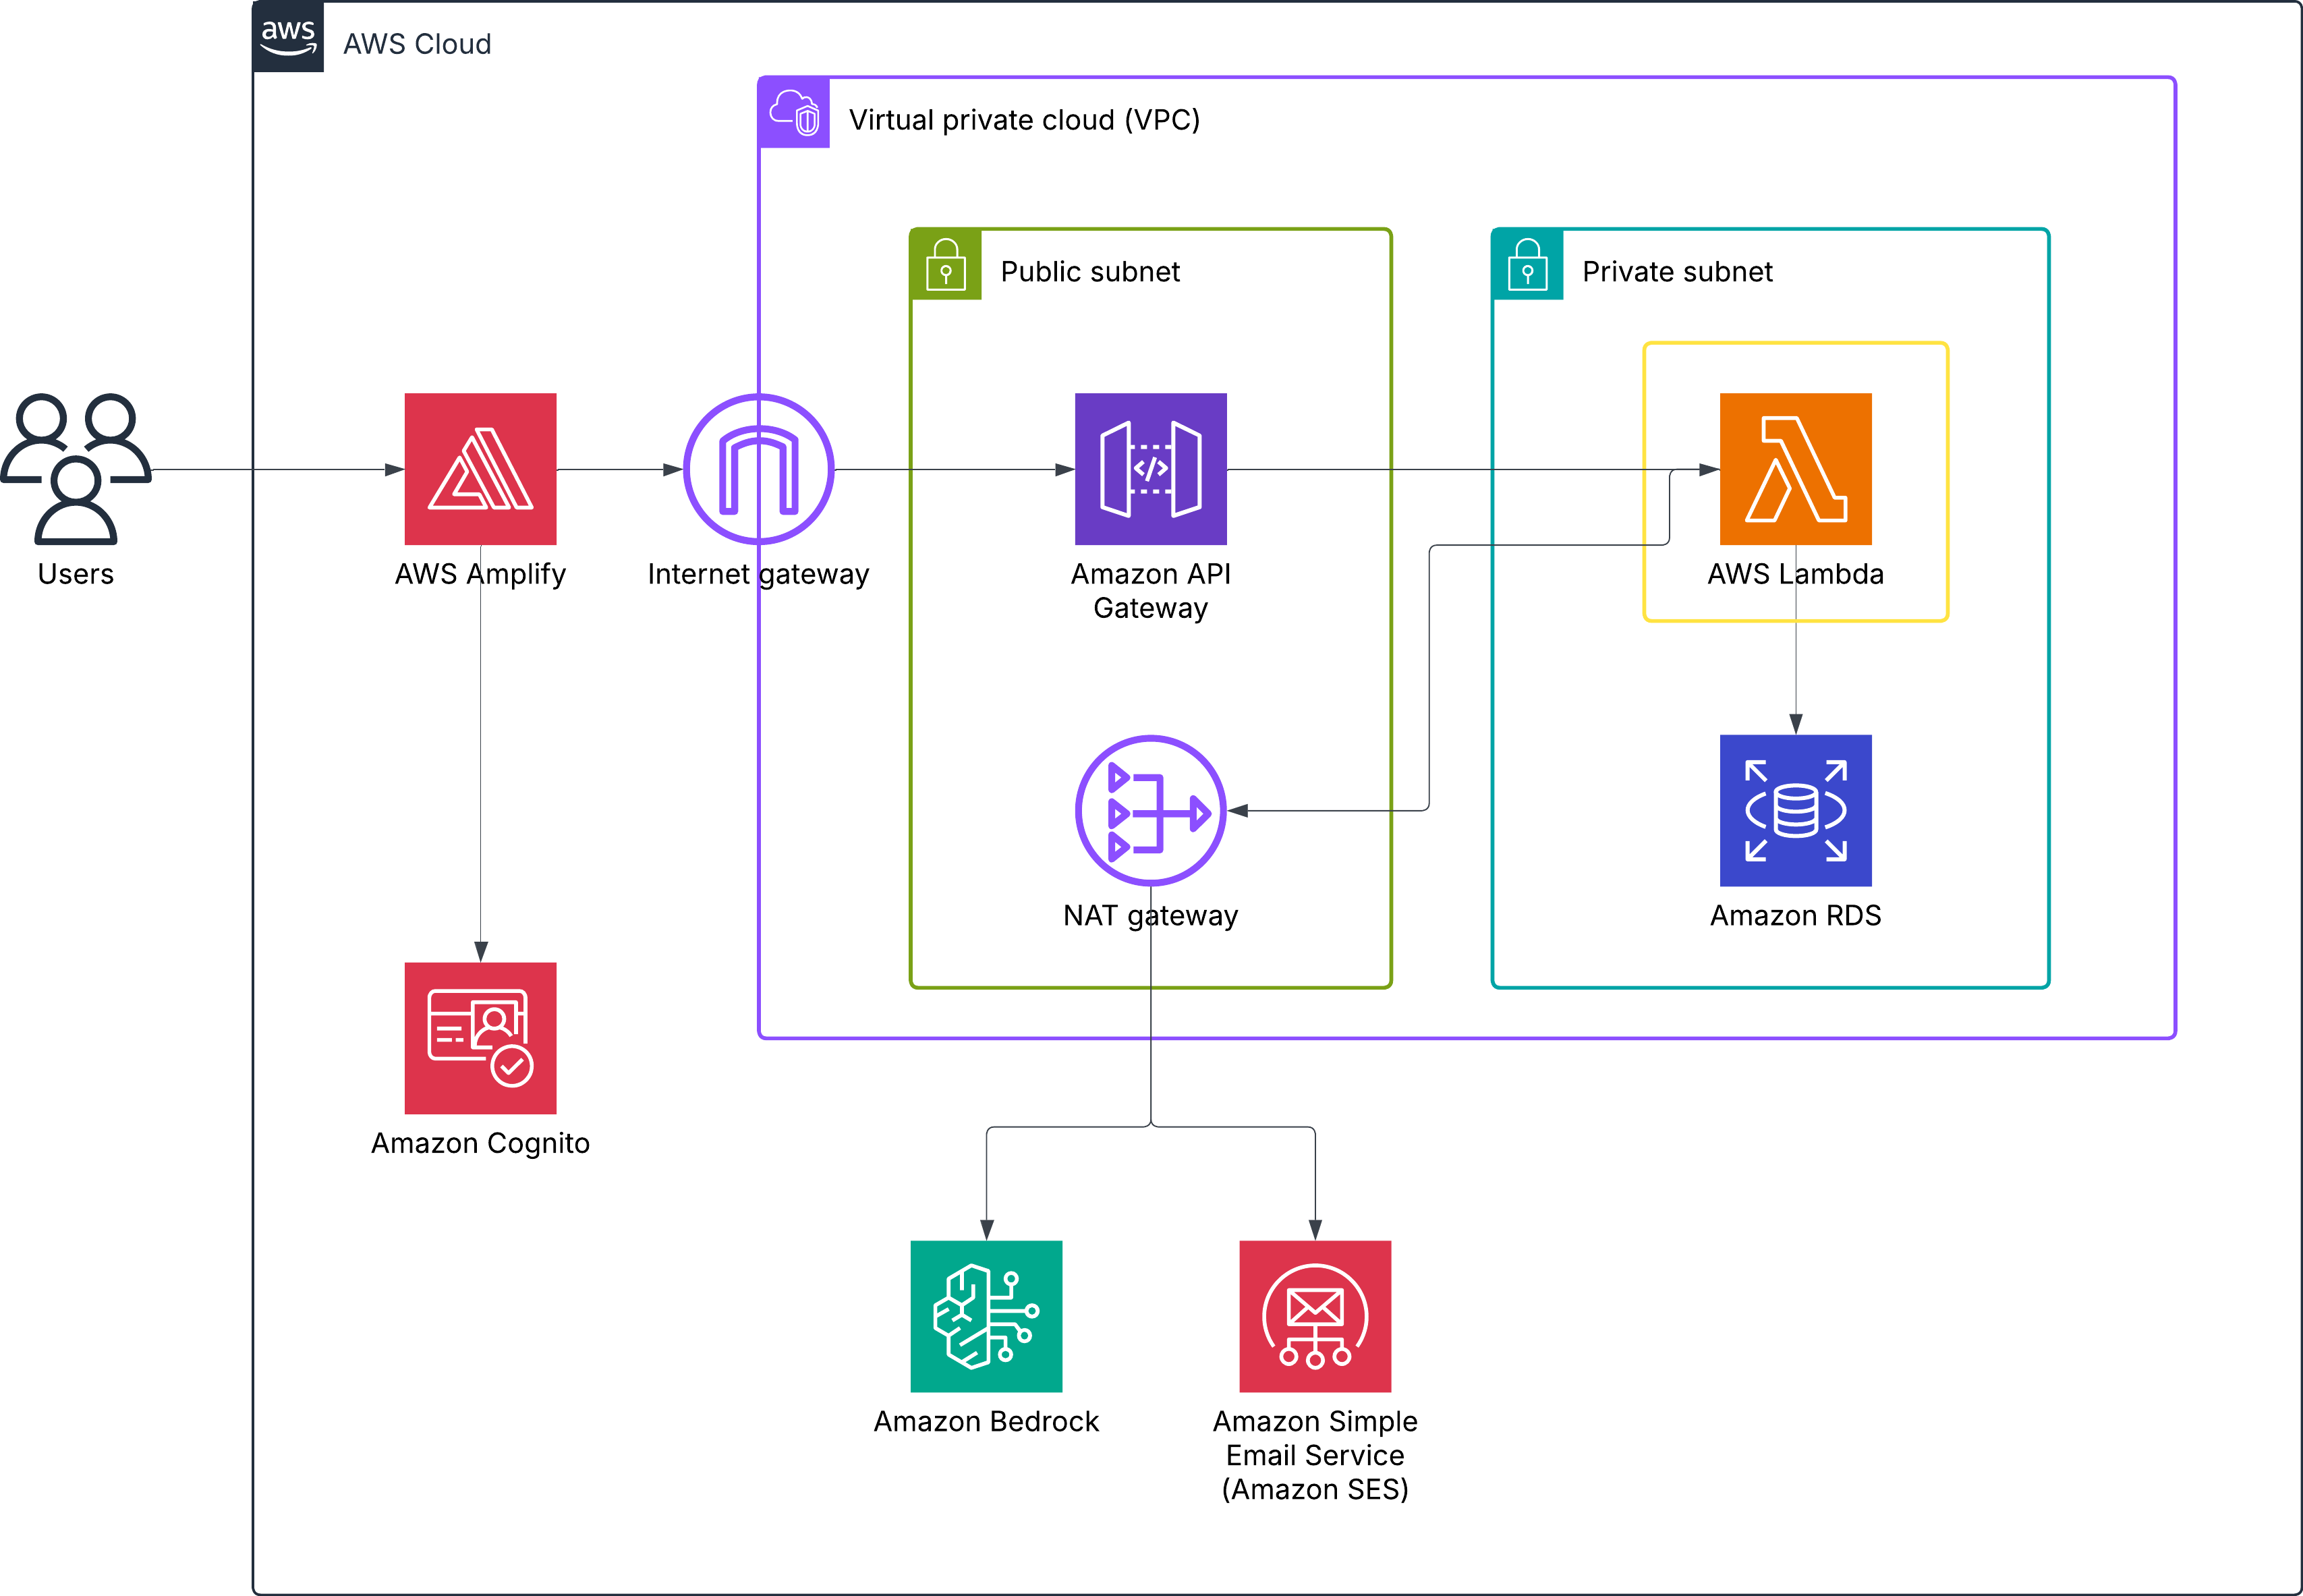Select the Amazon API Gateway icon
The width and height of the screenshot is (2303, 1596).
[x=1150, y=468]
